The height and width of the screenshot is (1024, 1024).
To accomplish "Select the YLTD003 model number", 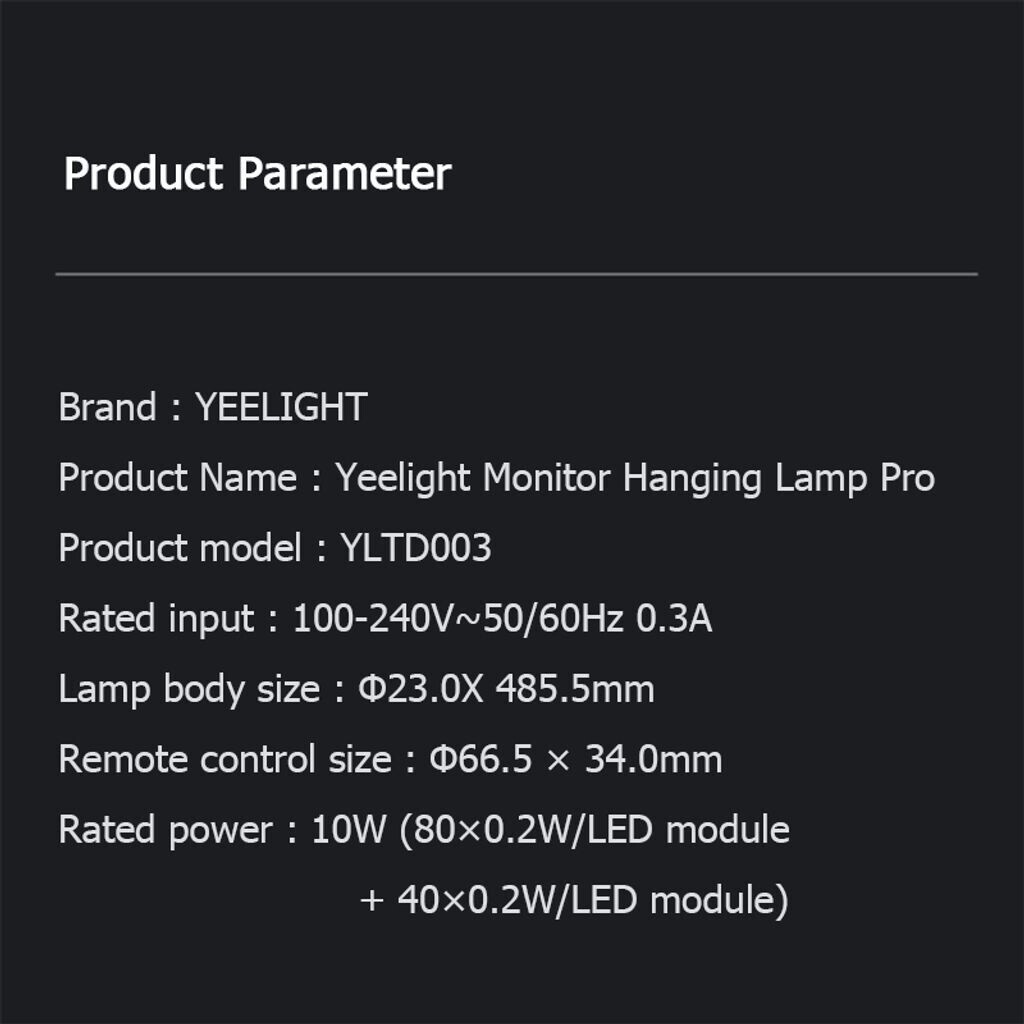I will (x=416, y=548).
